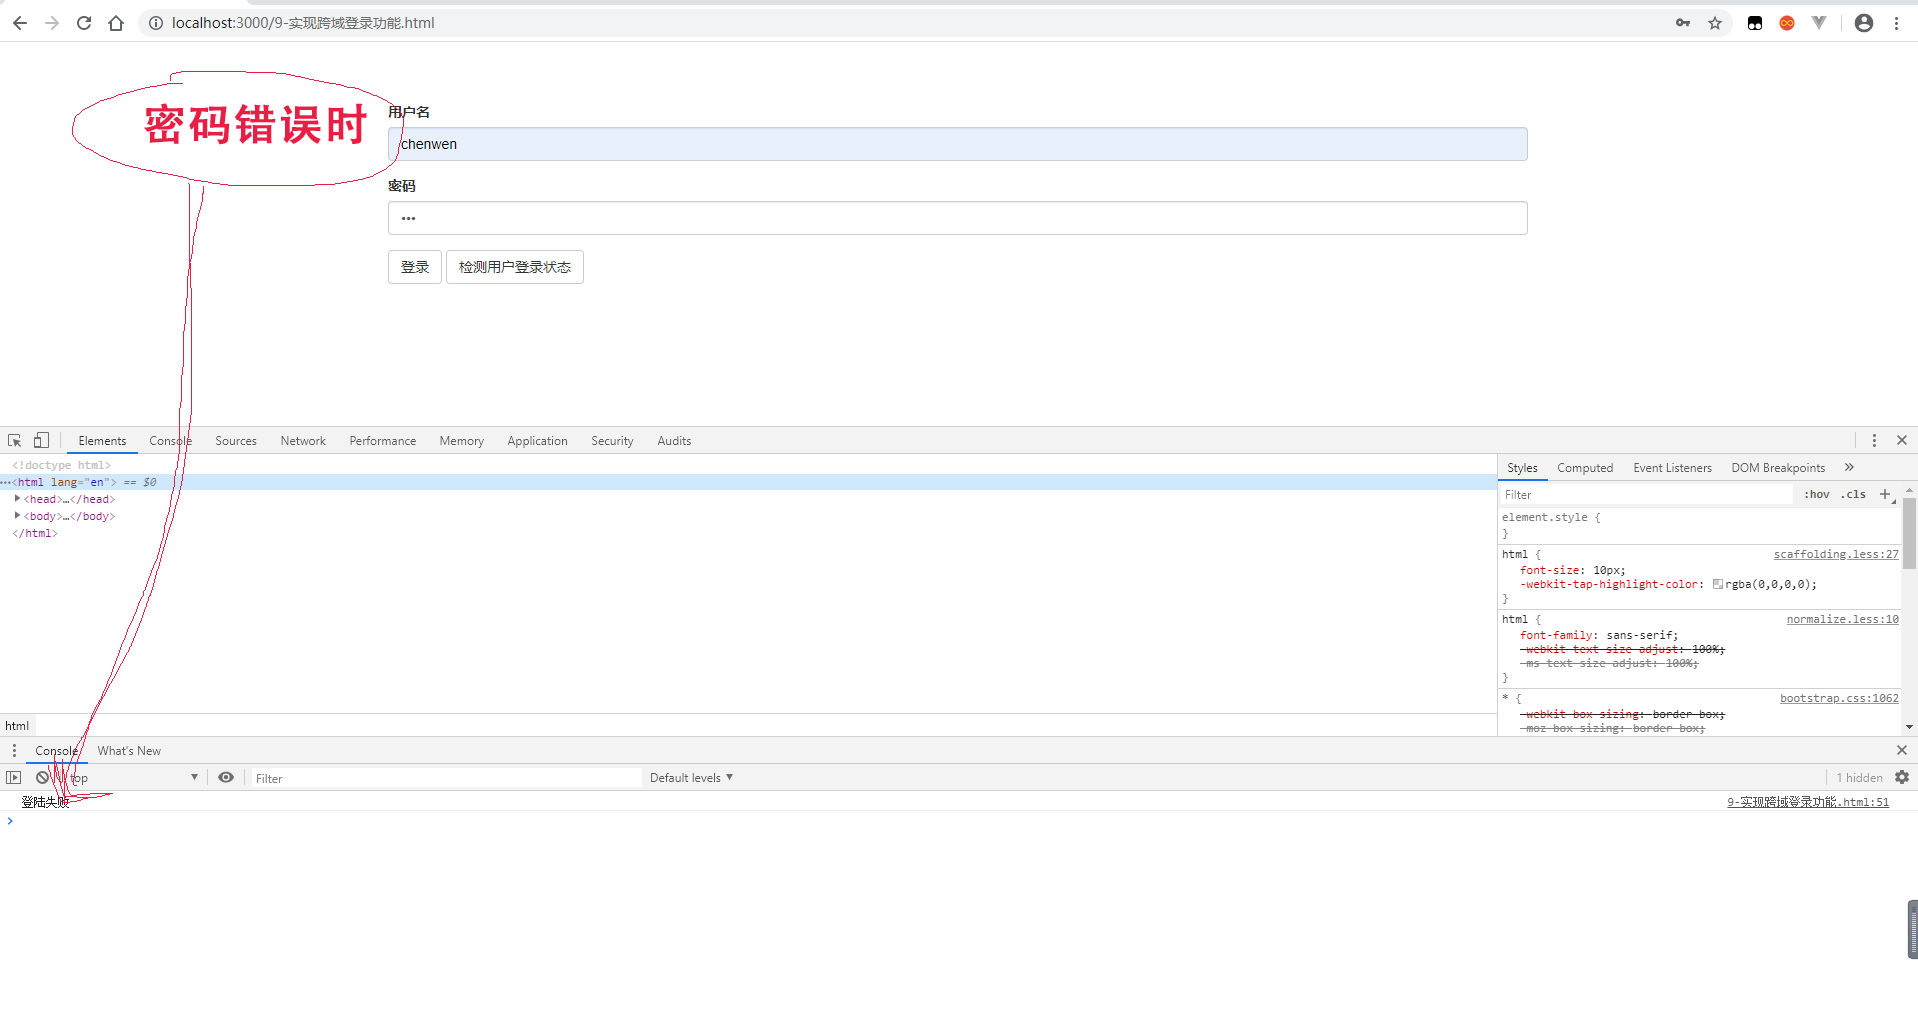Click the password input field

coord(958,218)
